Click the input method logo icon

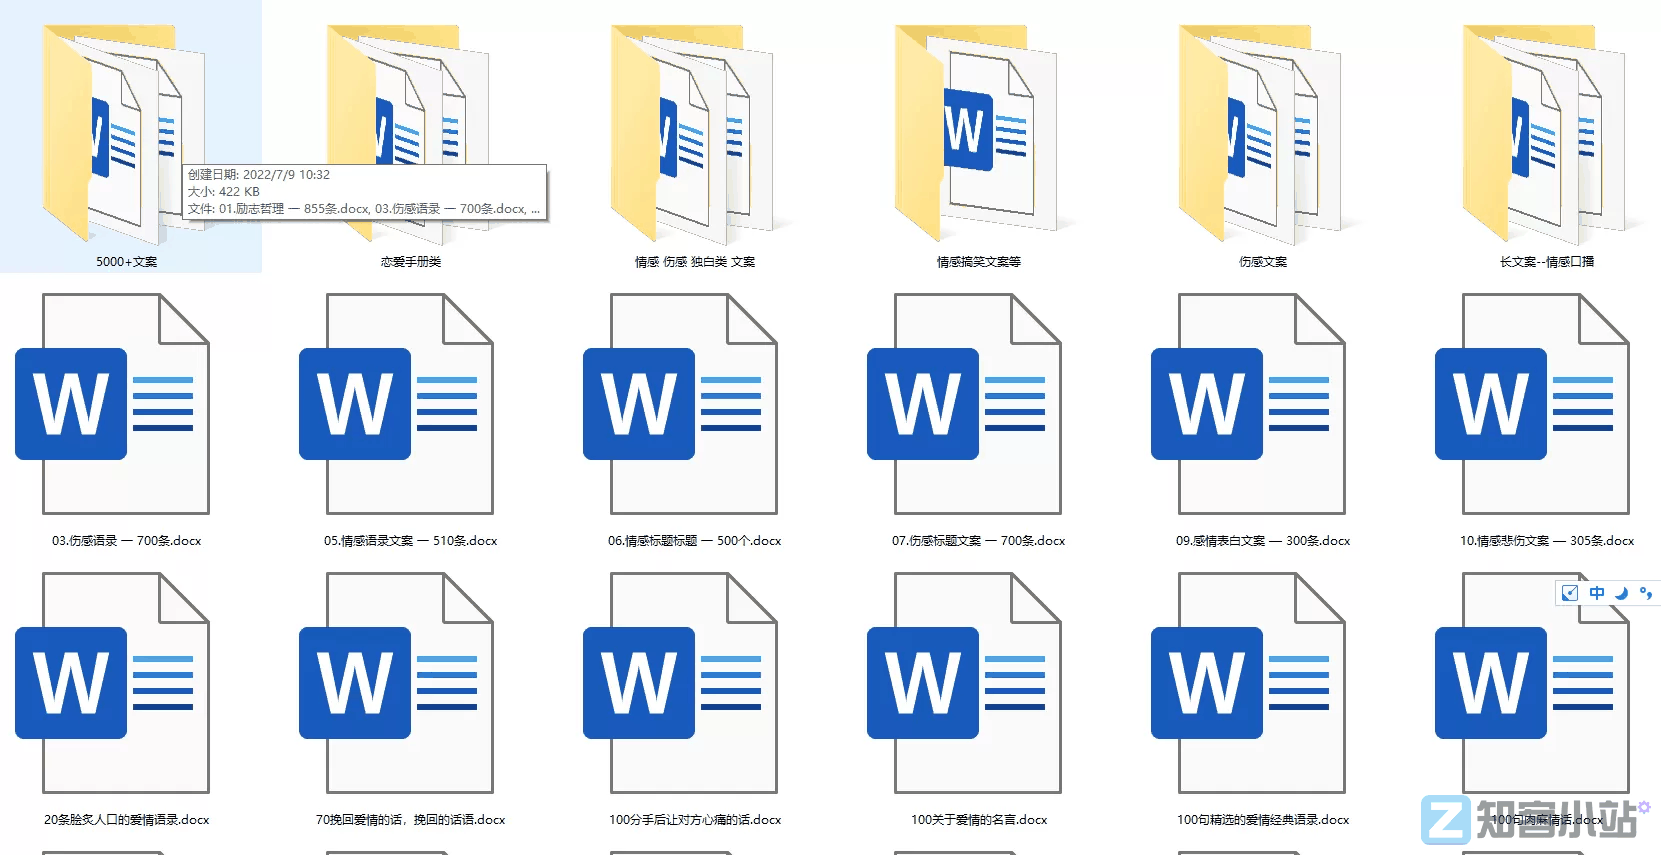(1570, 593)
